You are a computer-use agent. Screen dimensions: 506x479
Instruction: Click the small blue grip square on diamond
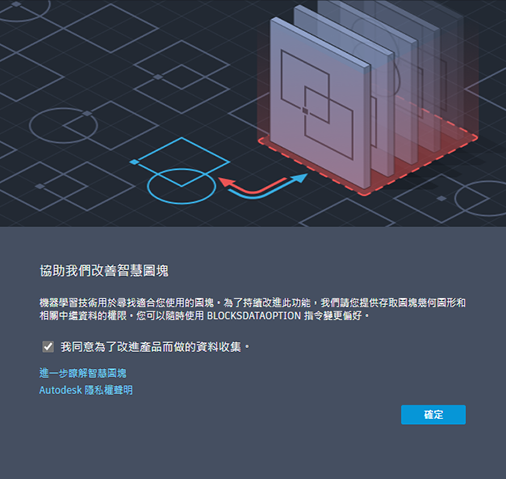pyautogui.click(x=134, y=162)
